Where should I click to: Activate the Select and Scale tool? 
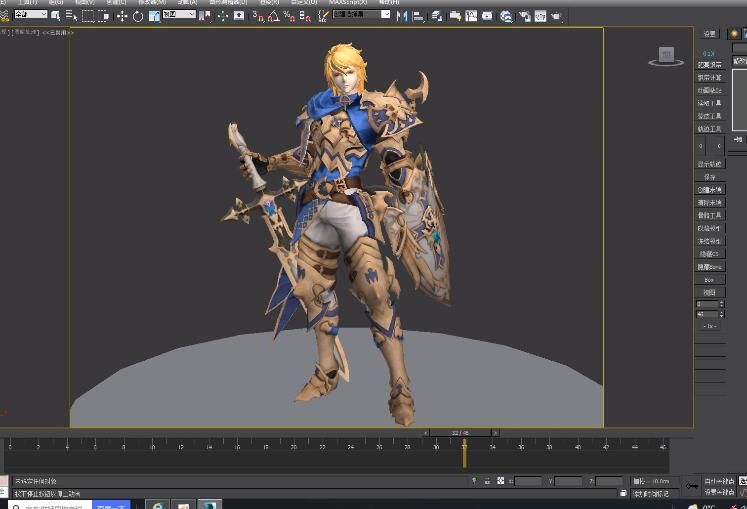154,16
